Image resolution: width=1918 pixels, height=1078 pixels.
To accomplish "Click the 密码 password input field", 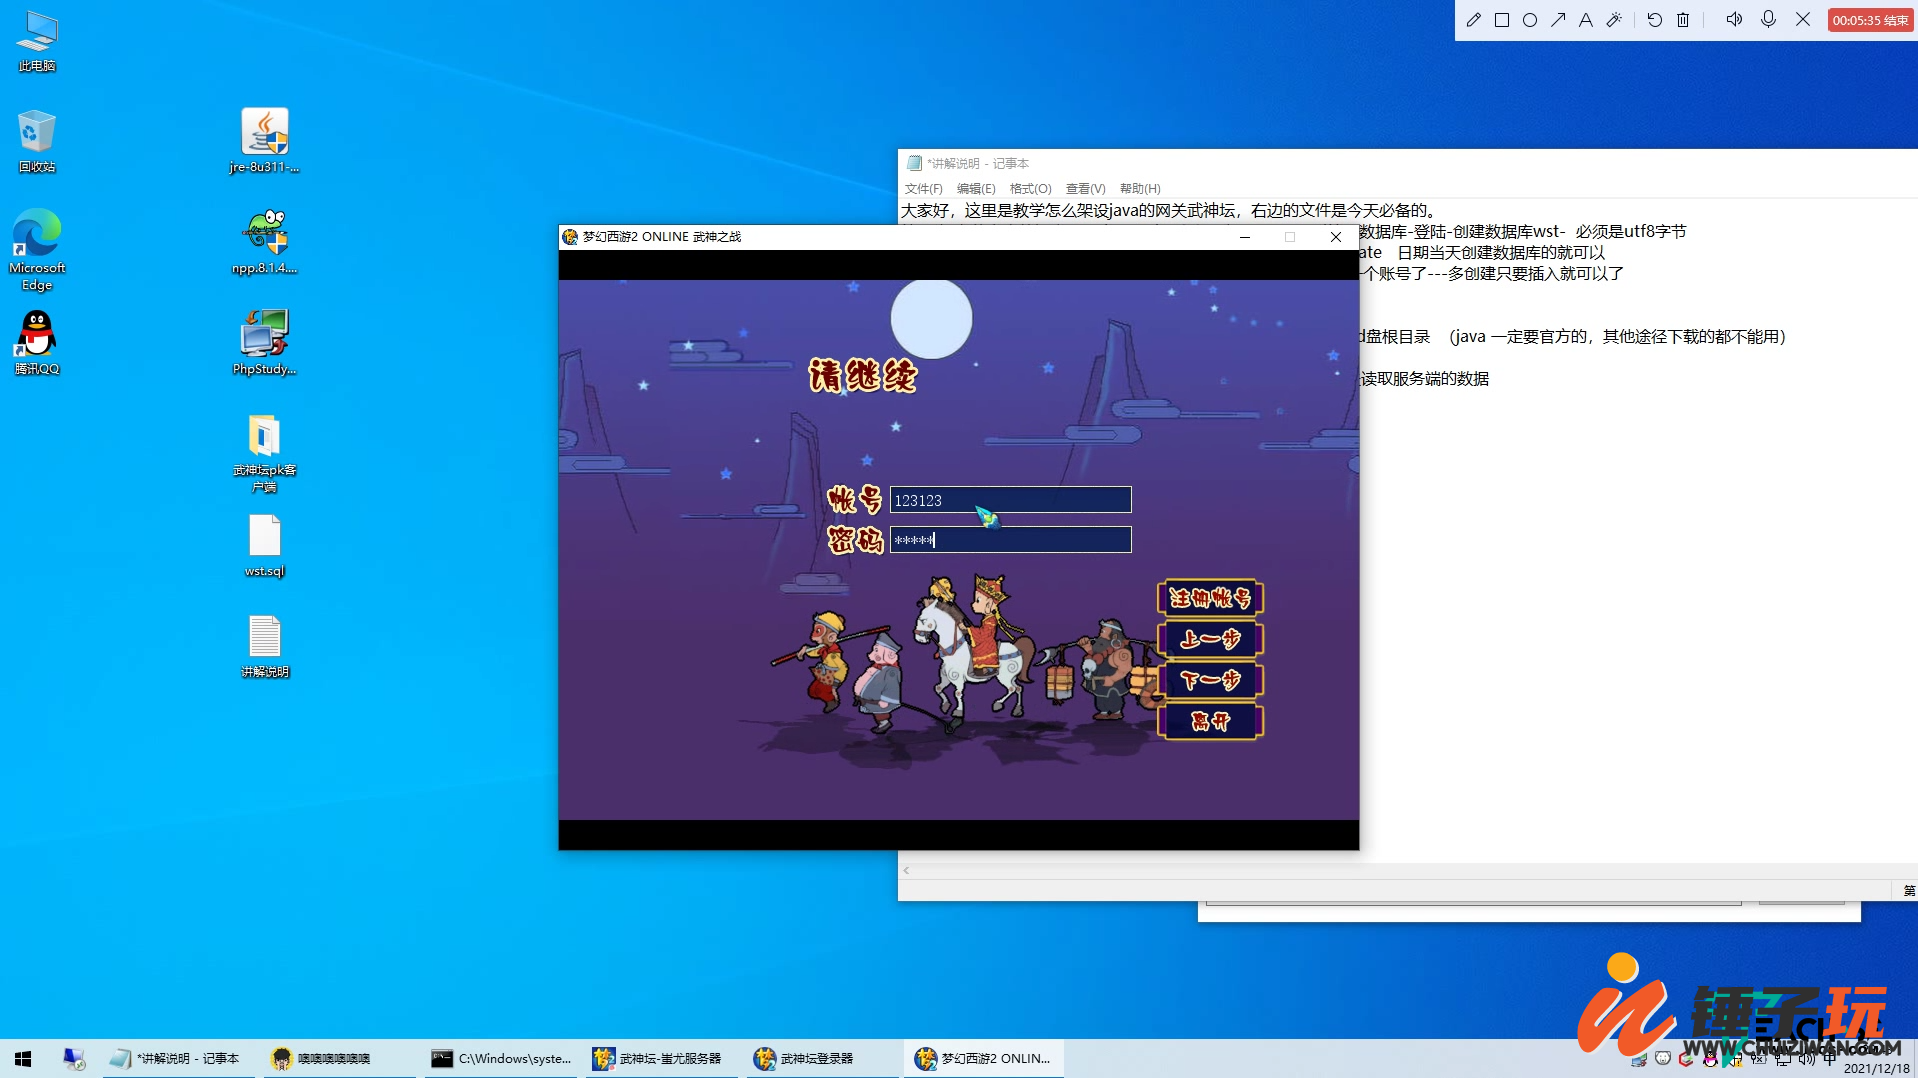I will 1010,540.
